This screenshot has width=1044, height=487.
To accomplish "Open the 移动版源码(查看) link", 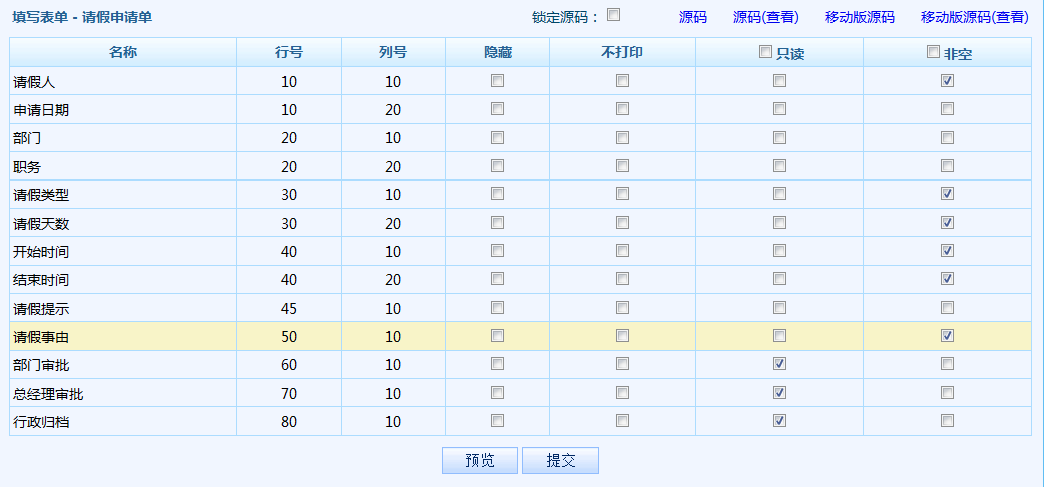I will (974, 17).
